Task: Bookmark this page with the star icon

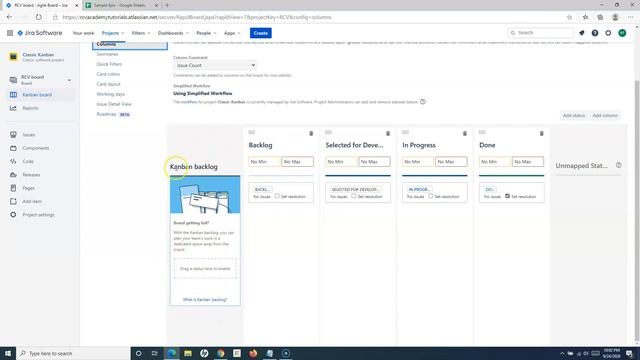Action: [x=569, y=17]
